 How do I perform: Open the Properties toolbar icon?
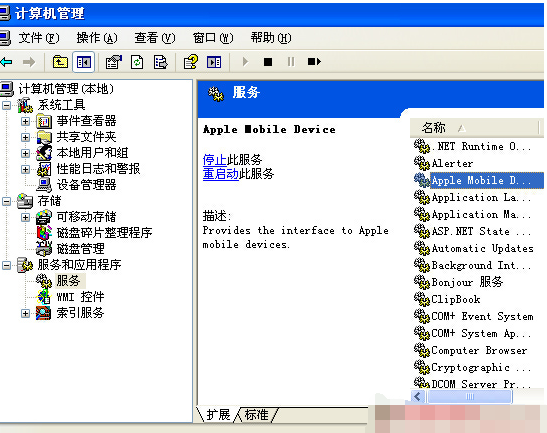(x=114, y=62)
